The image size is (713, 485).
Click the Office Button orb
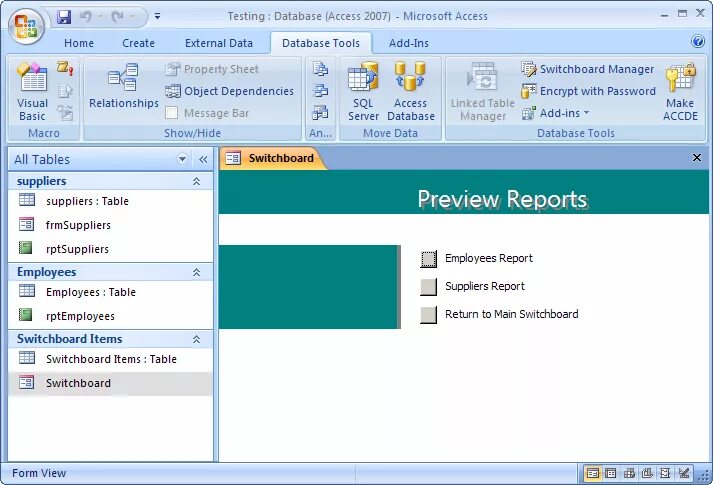pos(26,26)
